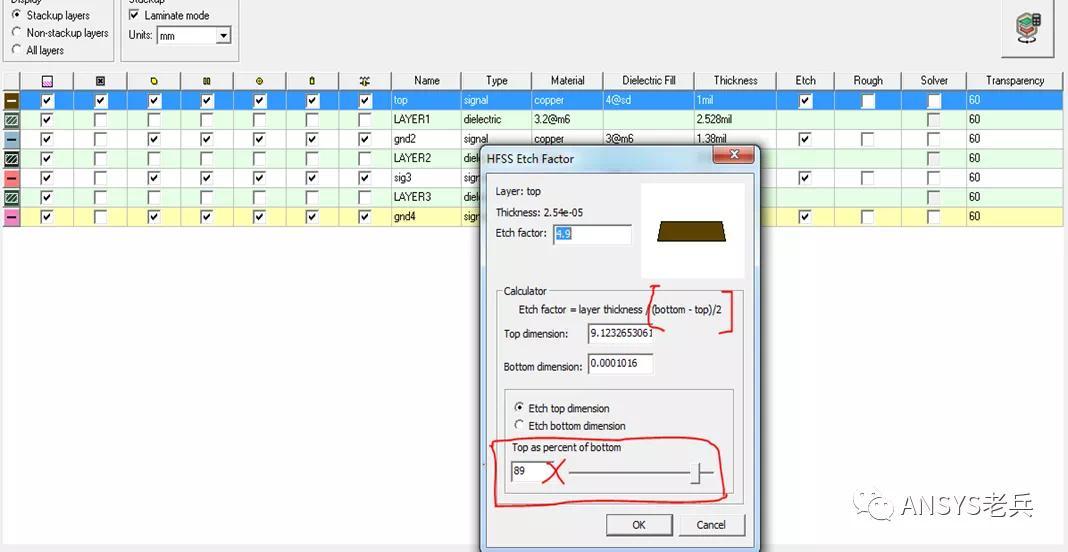The image size is (1068, 552).
Task: Close the HFSS Etch Factor dialog
Action: 734,156
